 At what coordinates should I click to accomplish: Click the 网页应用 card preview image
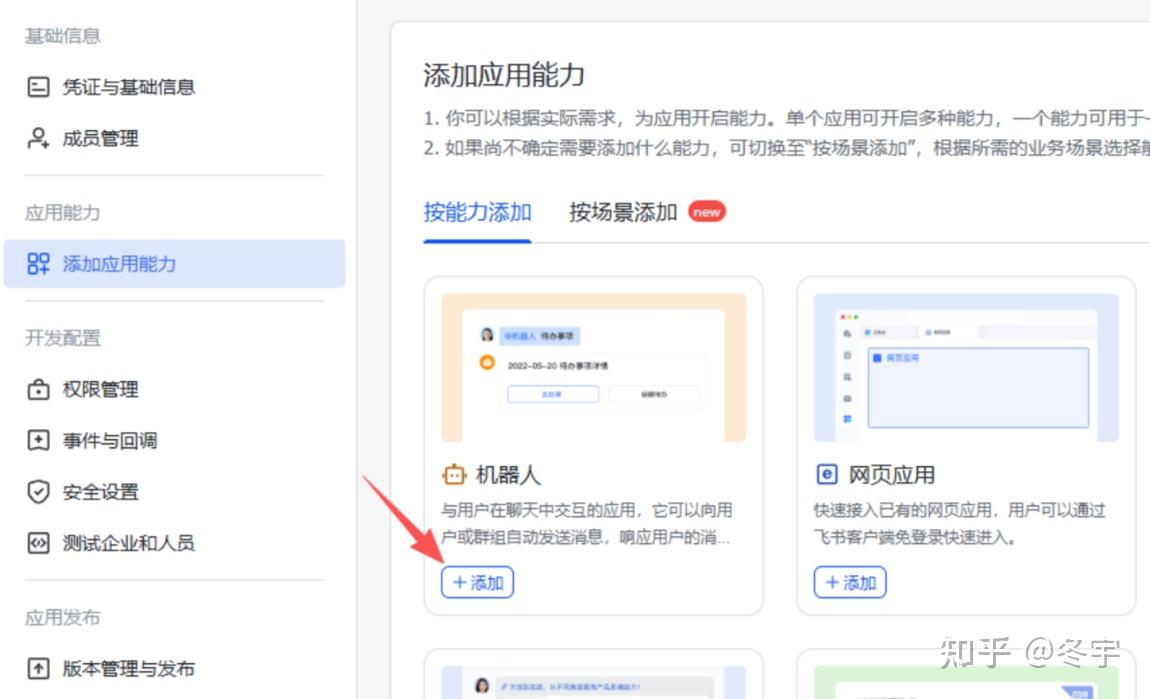[x=966, y=367]
